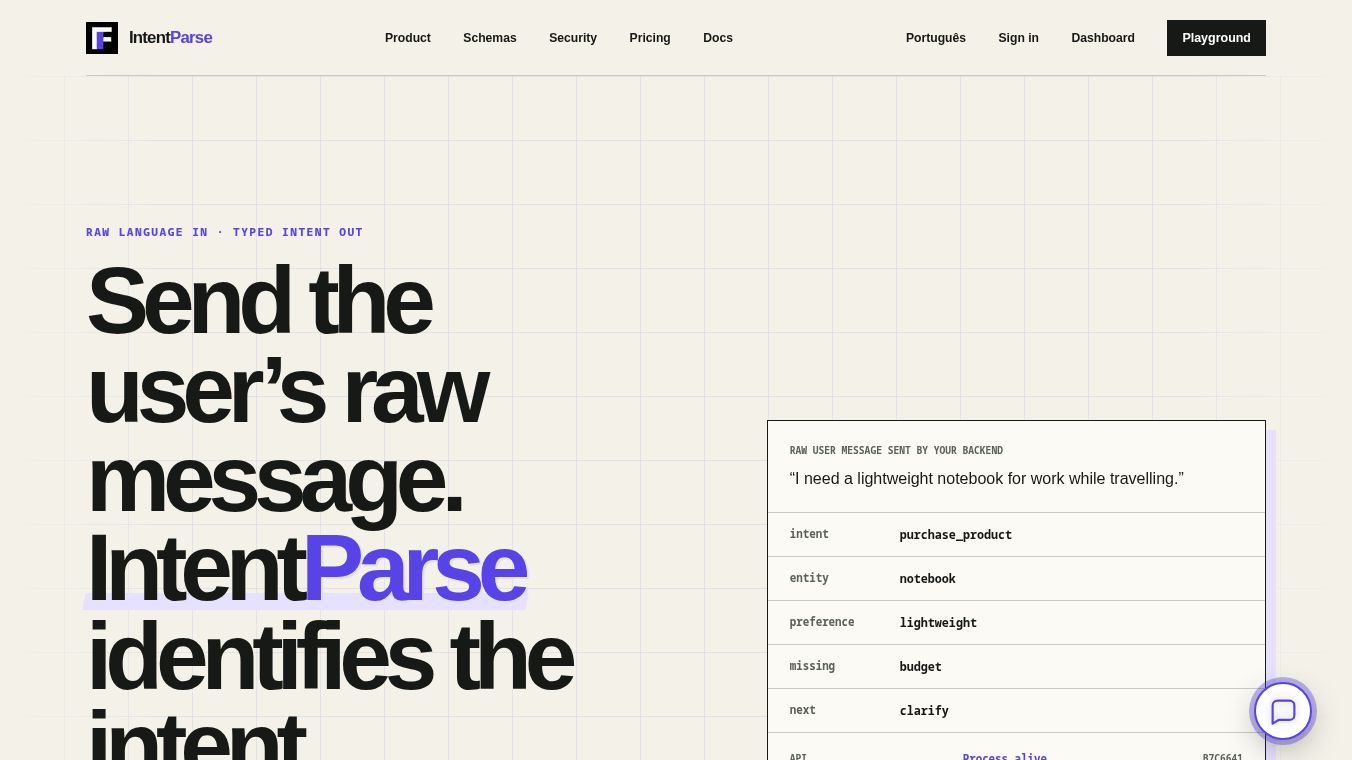Click the 'RAW USER MESSAGE SENT BY YOUR BACKEND' label
The height and width of the screenshot is (760, 1352).
click(x=896, y=451)
